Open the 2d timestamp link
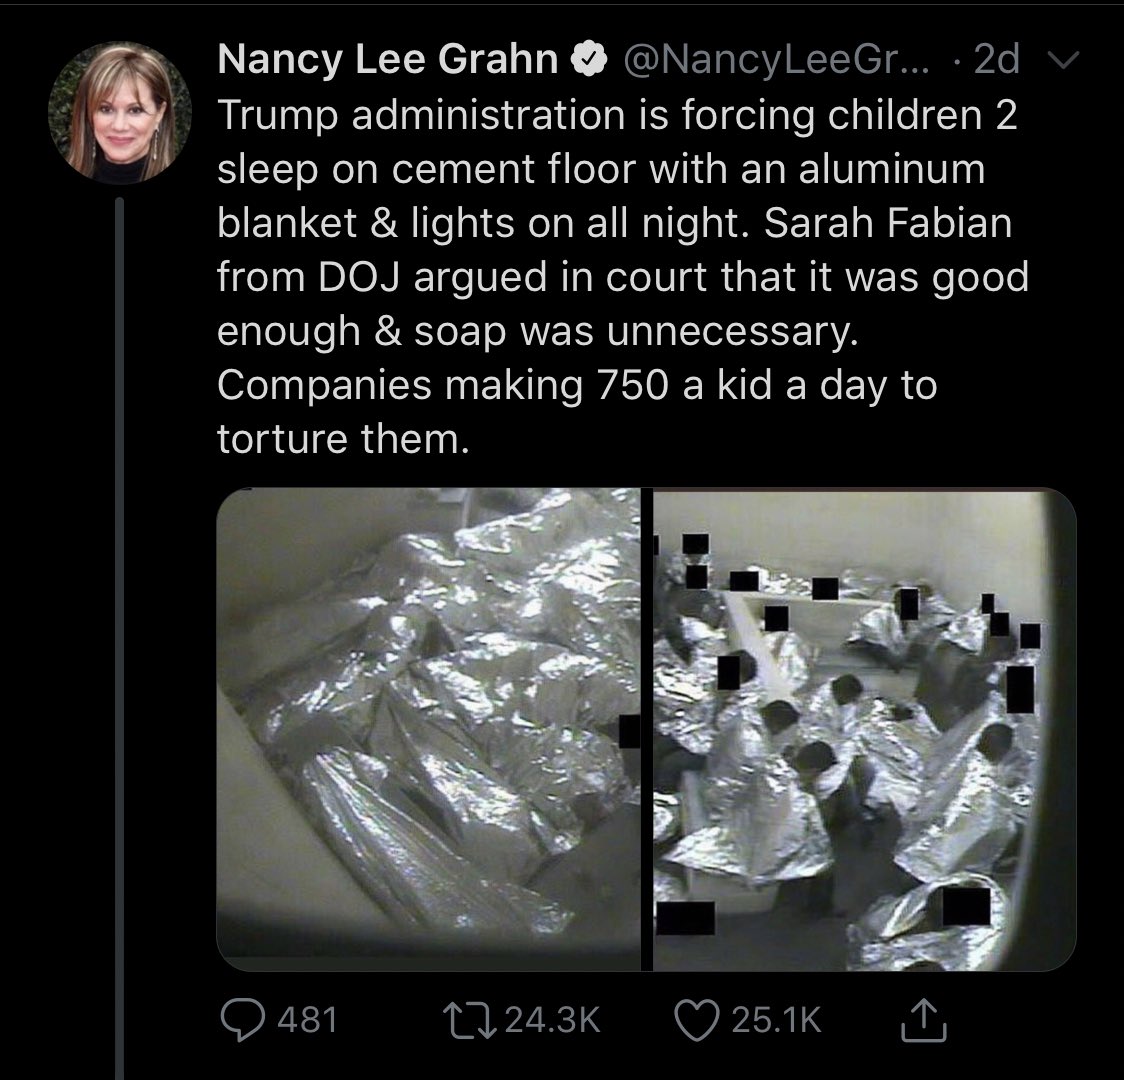The image size is (1124, 1080). click(996, 59)
